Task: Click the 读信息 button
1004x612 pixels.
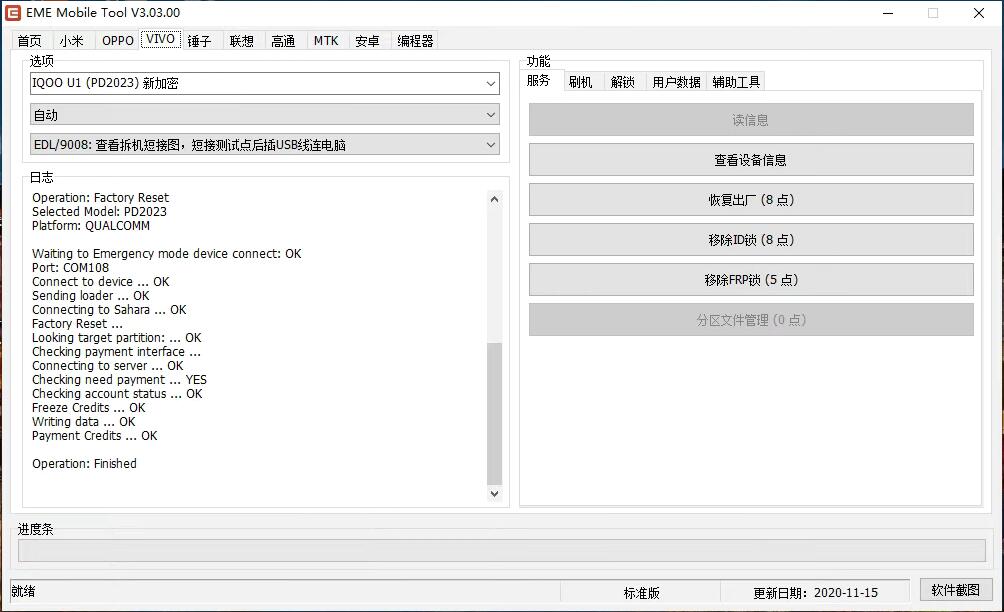Action: pyautogui.click(x=751, y=120)
